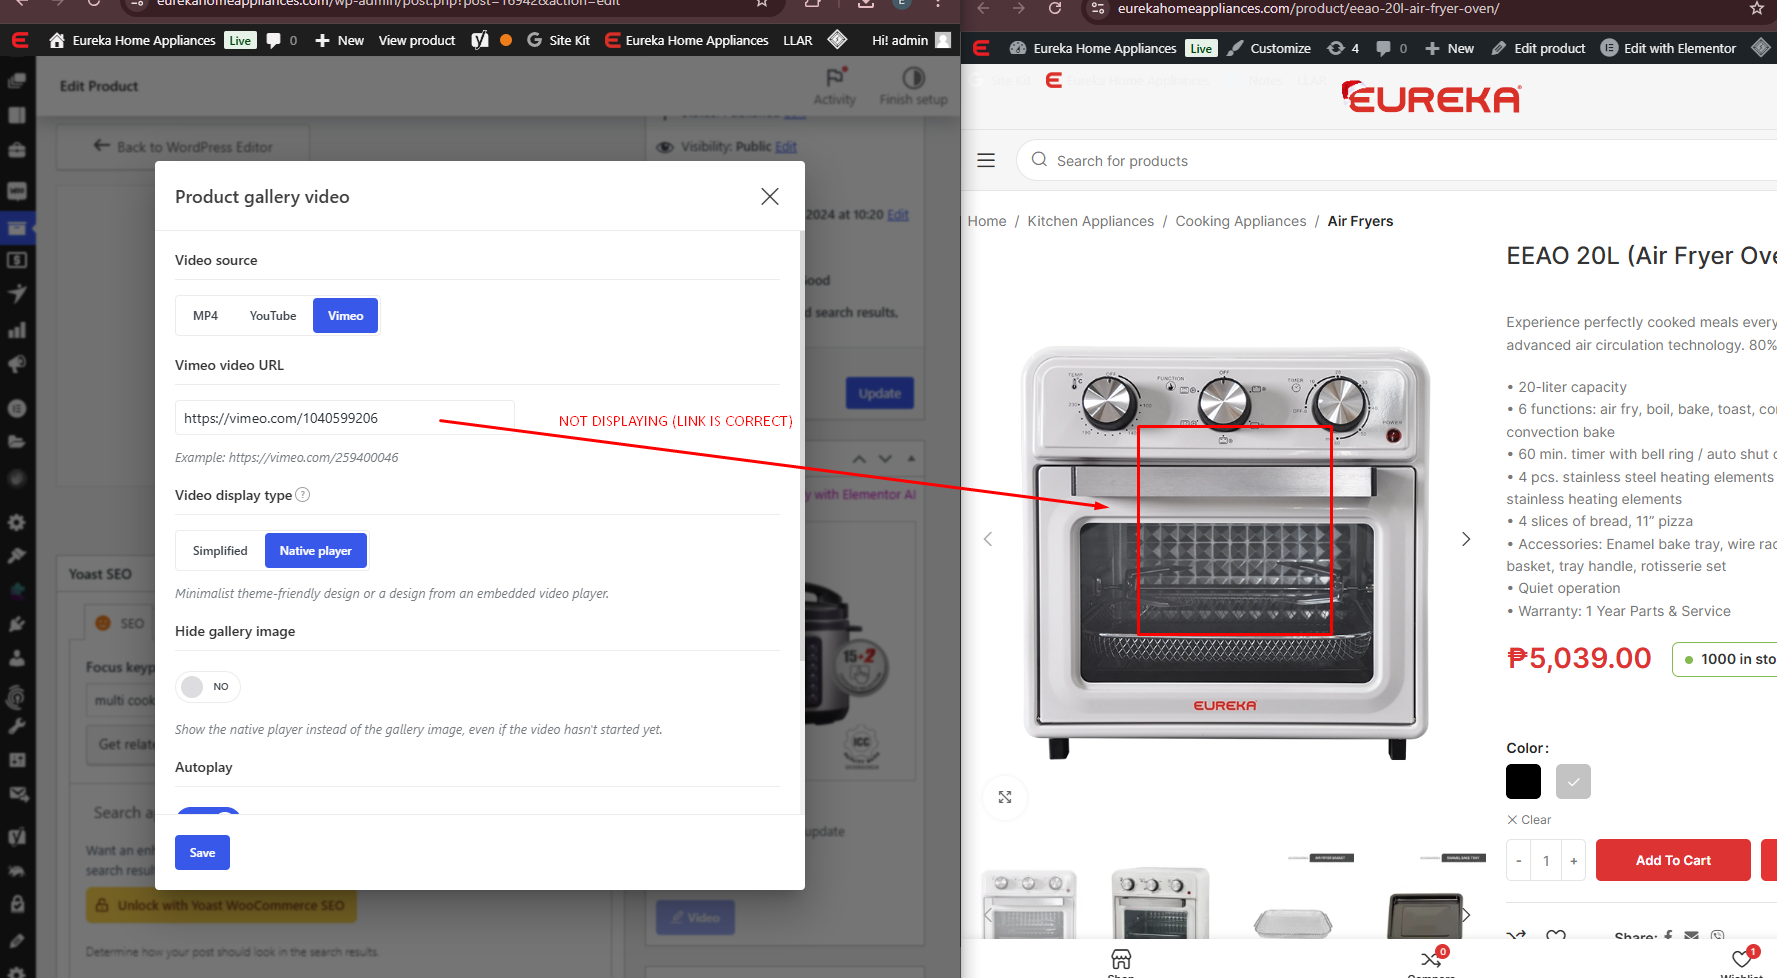Image resolution: width=1777 pixels, height=978 pixels.
Task: Click the Vimeo video URL field
Action: (x=344, y=418)
